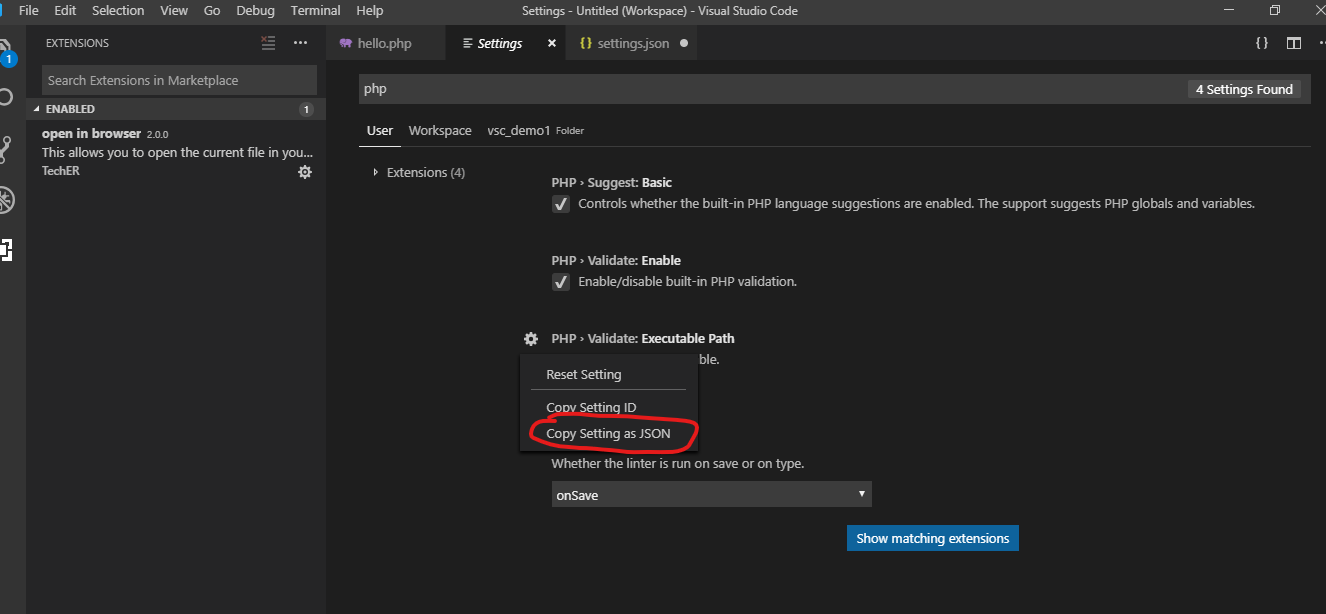Screen dimensions: 1326x614
Task: Open the File menu
Action: (29, 11)
